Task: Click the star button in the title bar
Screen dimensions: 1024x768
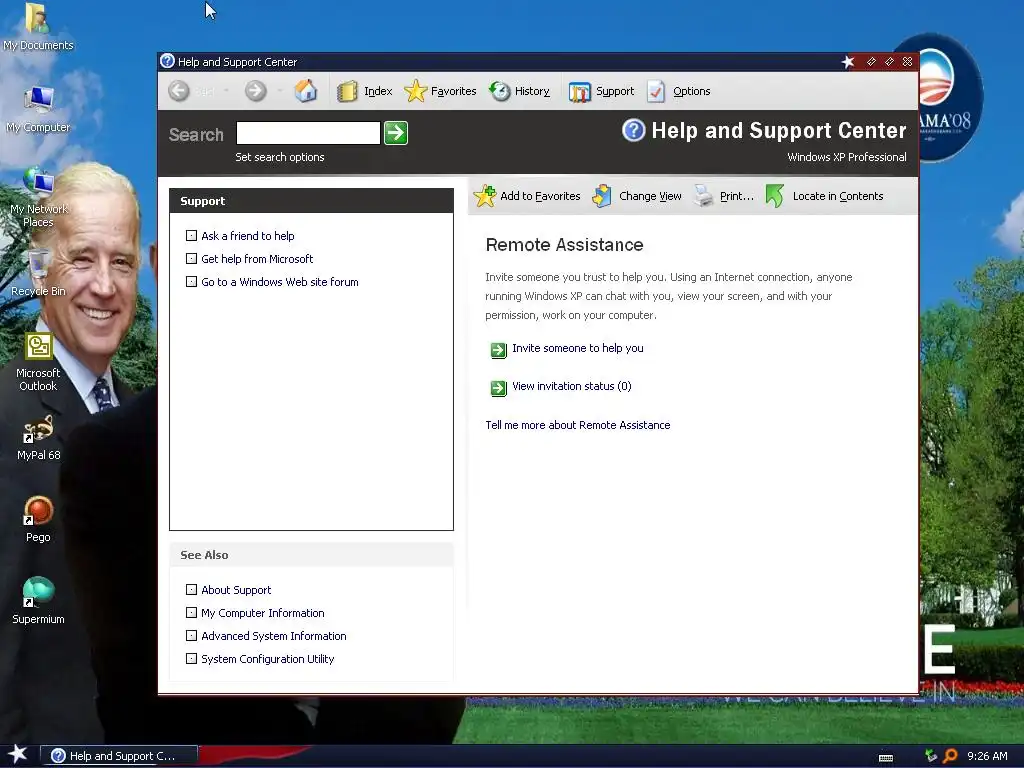Action: (848, 61)
